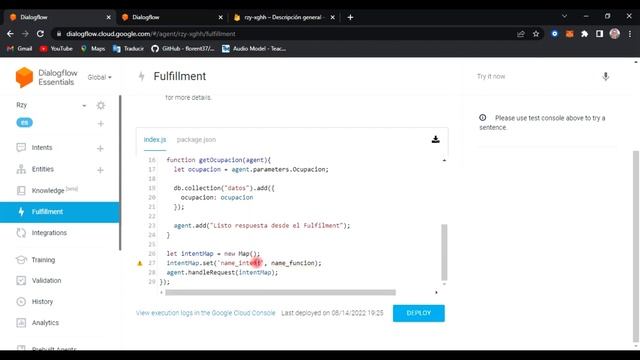Open the Maps bookmark

(x=93, y=49)
